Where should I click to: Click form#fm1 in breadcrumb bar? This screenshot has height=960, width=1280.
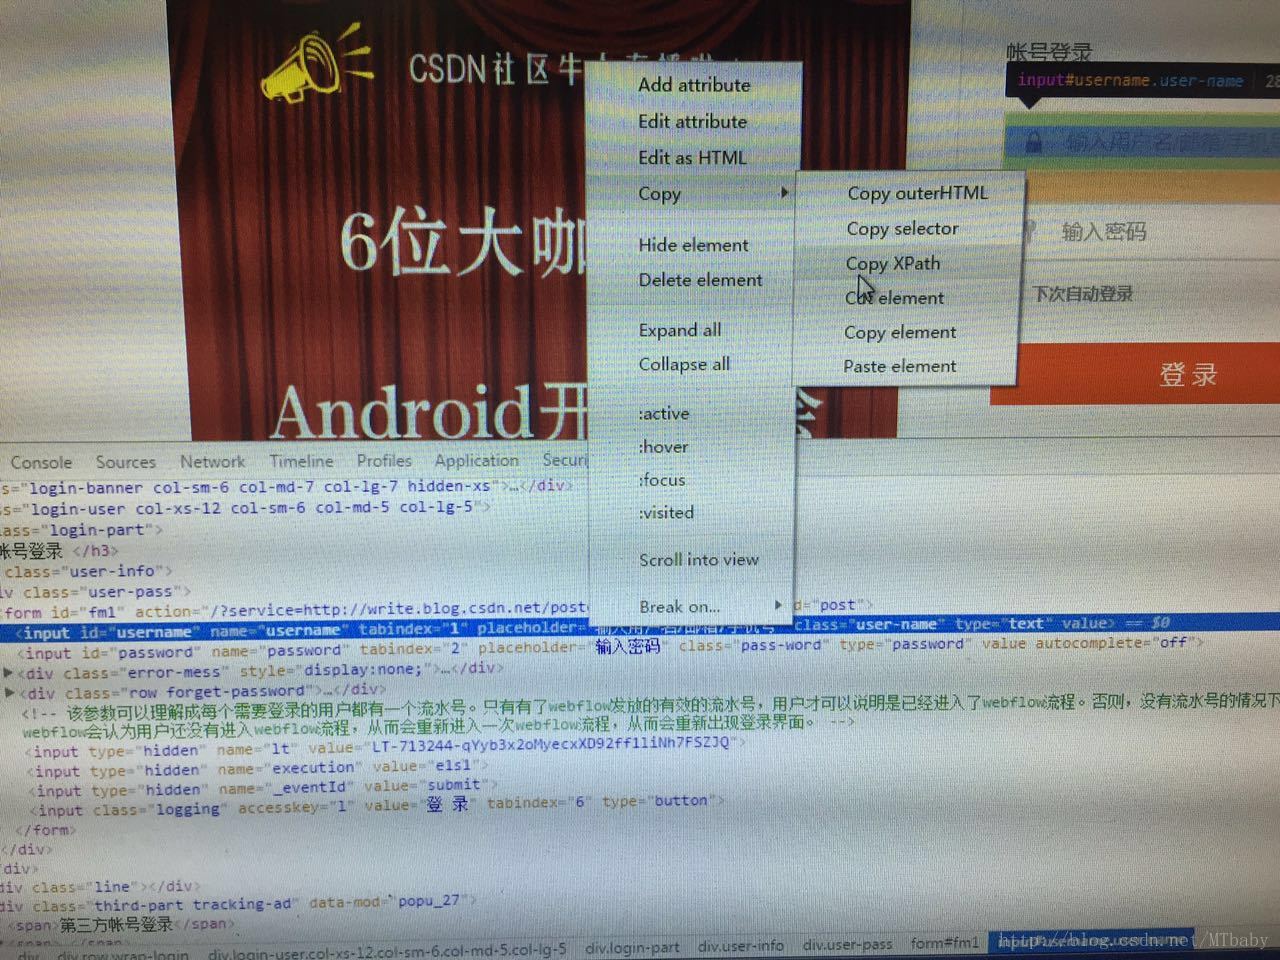click(x=945, y=943)
